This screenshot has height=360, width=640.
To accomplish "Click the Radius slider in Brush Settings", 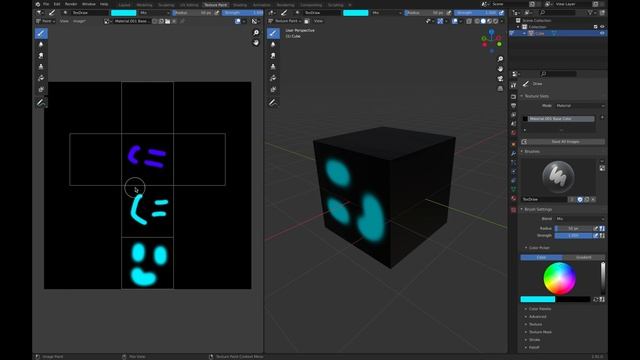I will (x=573, y=229).
